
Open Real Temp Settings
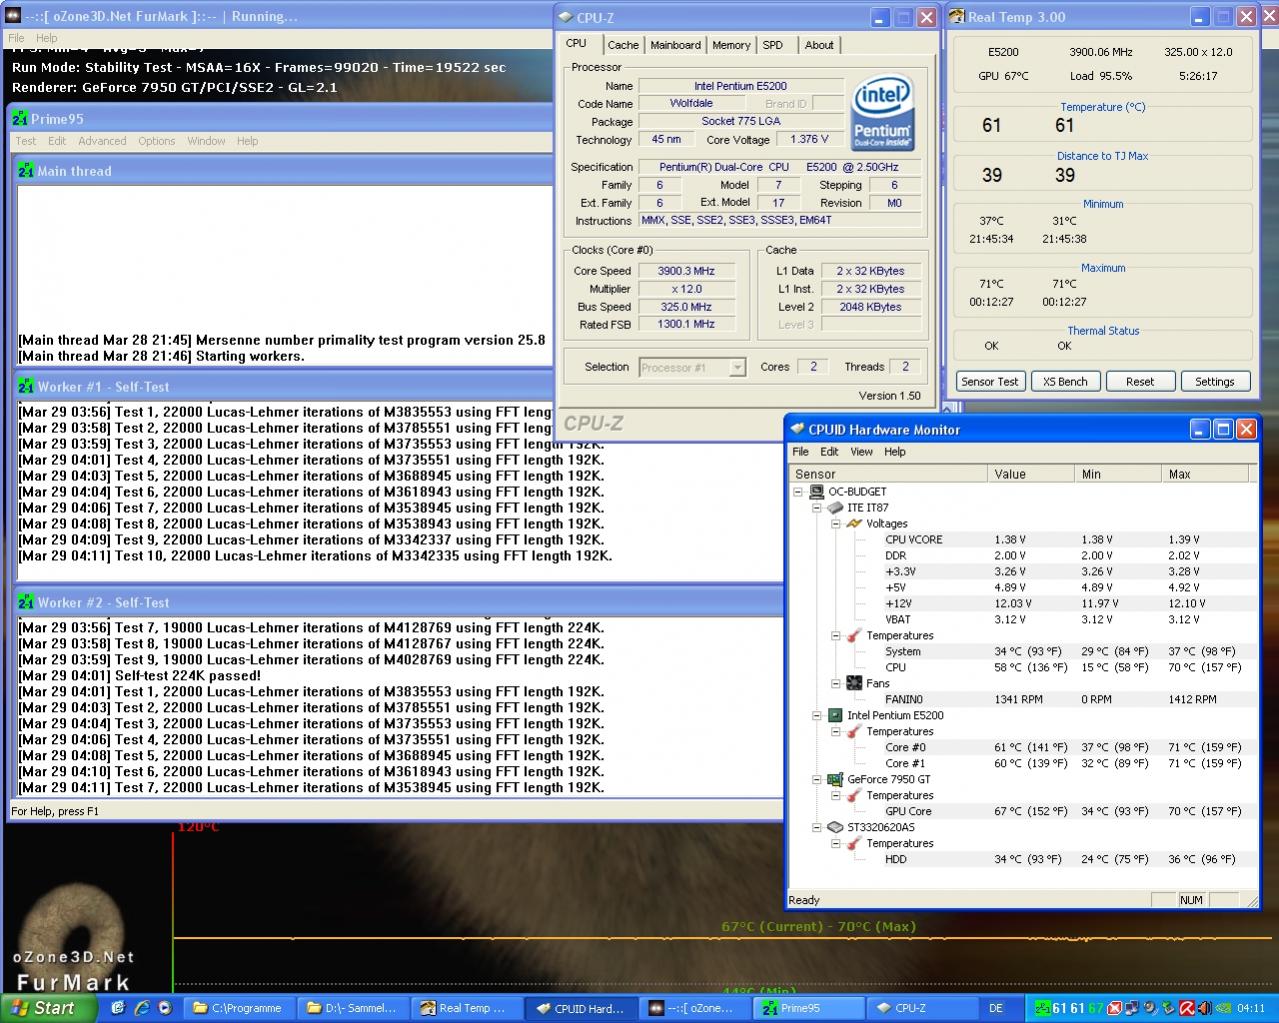click(x=1214, y=381)
